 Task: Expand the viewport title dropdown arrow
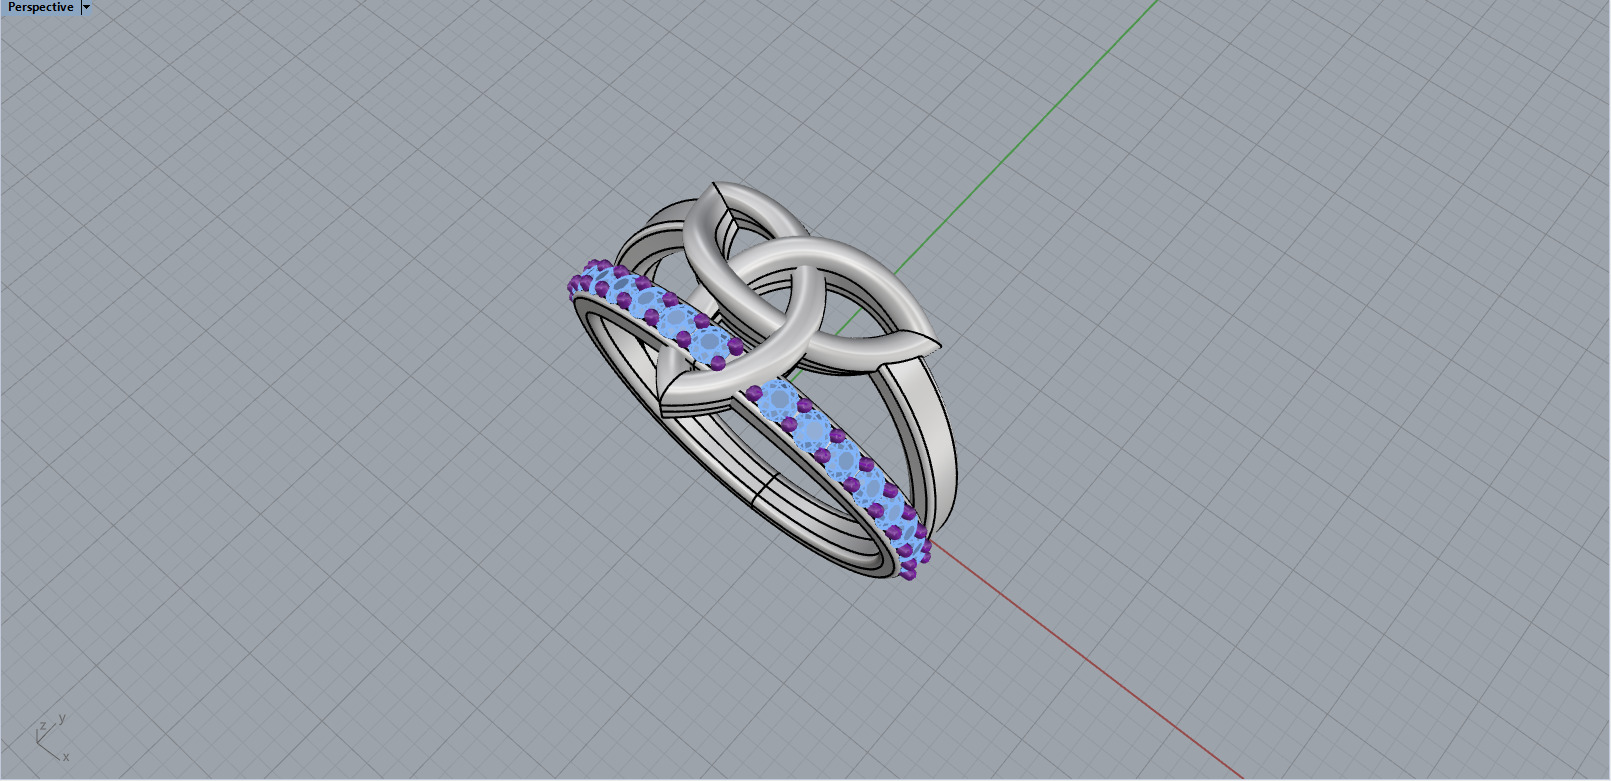pyautogui.click(x=86, y=7)
